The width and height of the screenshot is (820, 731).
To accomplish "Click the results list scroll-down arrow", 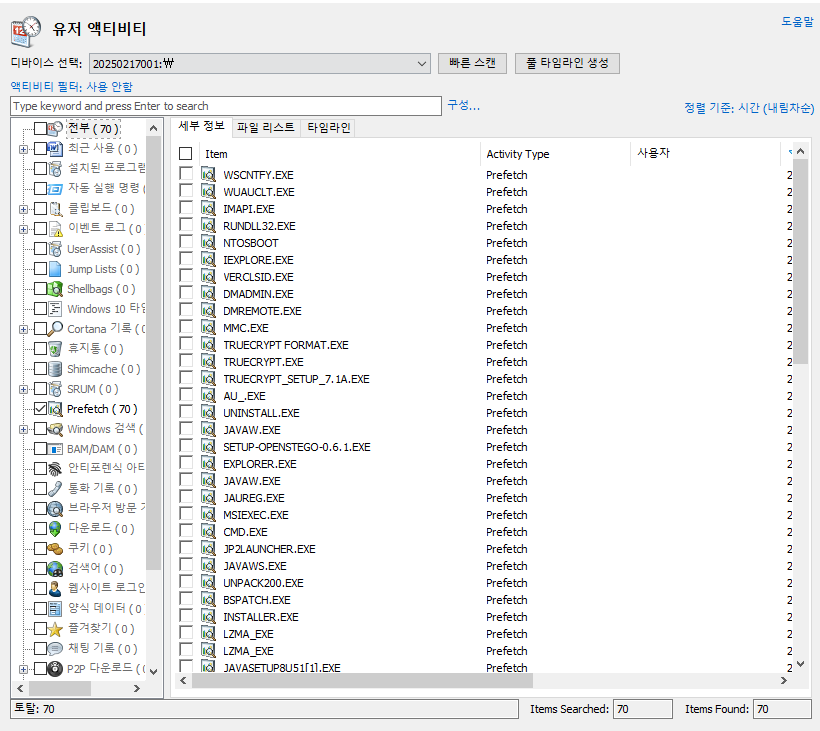I will (800, 664).
